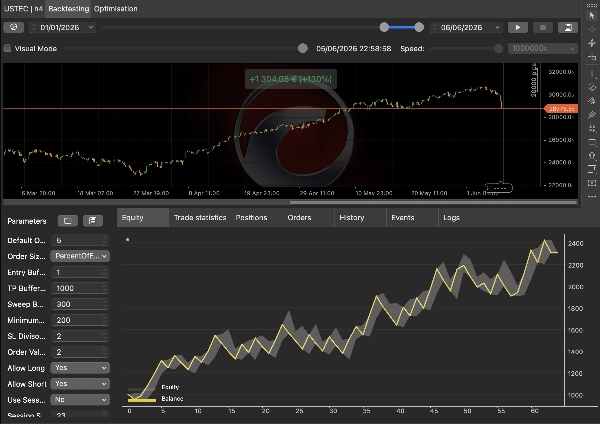Click the stepper arrows of TP Buffer field
This screenshot has height=424, width=600.
104,288
